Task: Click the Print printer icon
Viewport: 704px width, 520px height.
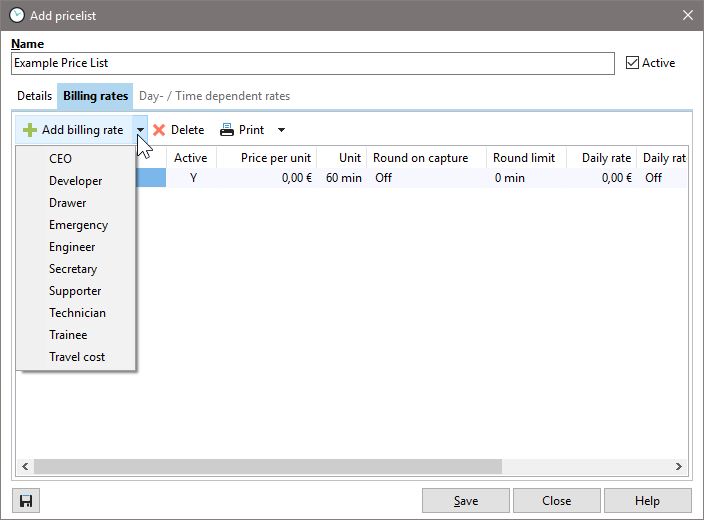Action: (227, 130)
